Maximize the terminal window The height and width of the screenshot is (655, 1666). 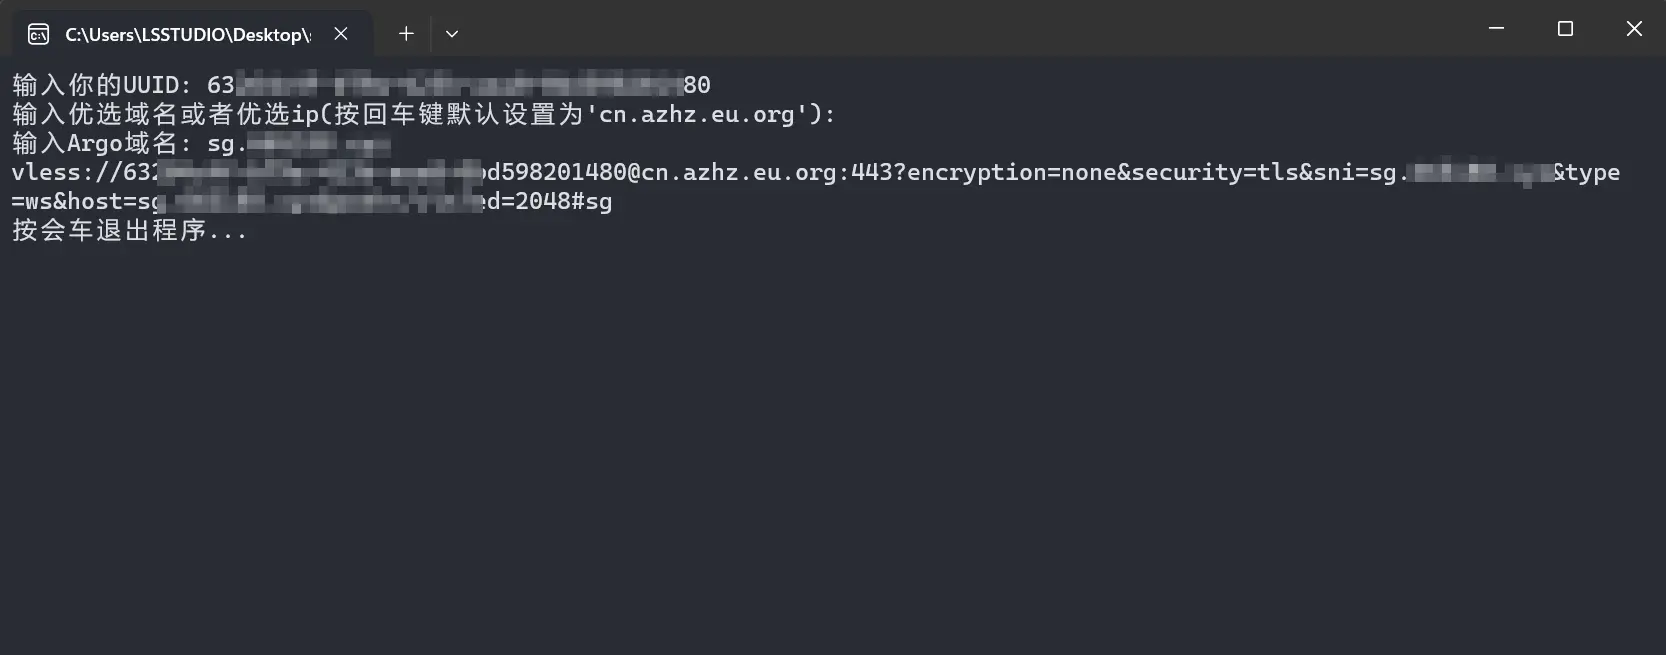click(x=1566, y=29)
